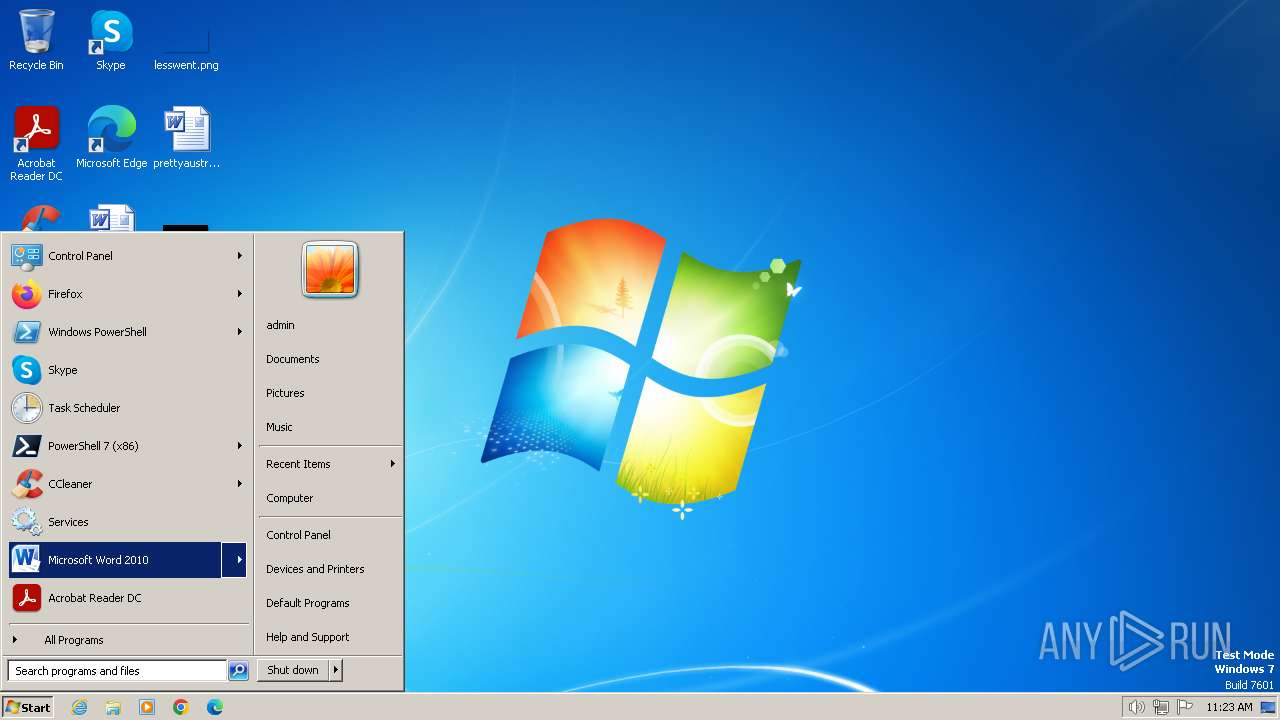Click the network tray icon
The image size is (1280, 720).
(1161, 707)
